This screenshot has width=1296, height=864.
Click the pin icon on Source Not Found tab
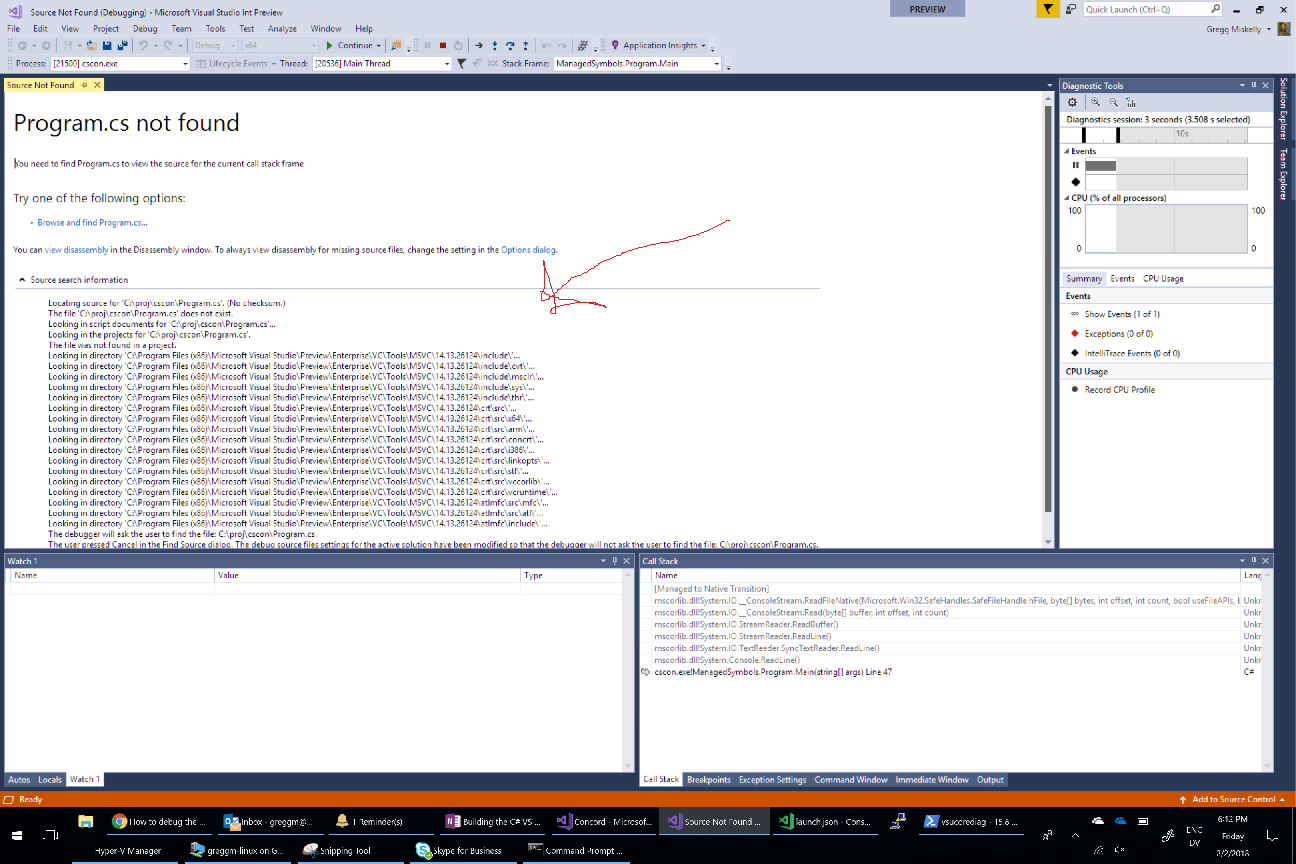(x=85, y=85)
